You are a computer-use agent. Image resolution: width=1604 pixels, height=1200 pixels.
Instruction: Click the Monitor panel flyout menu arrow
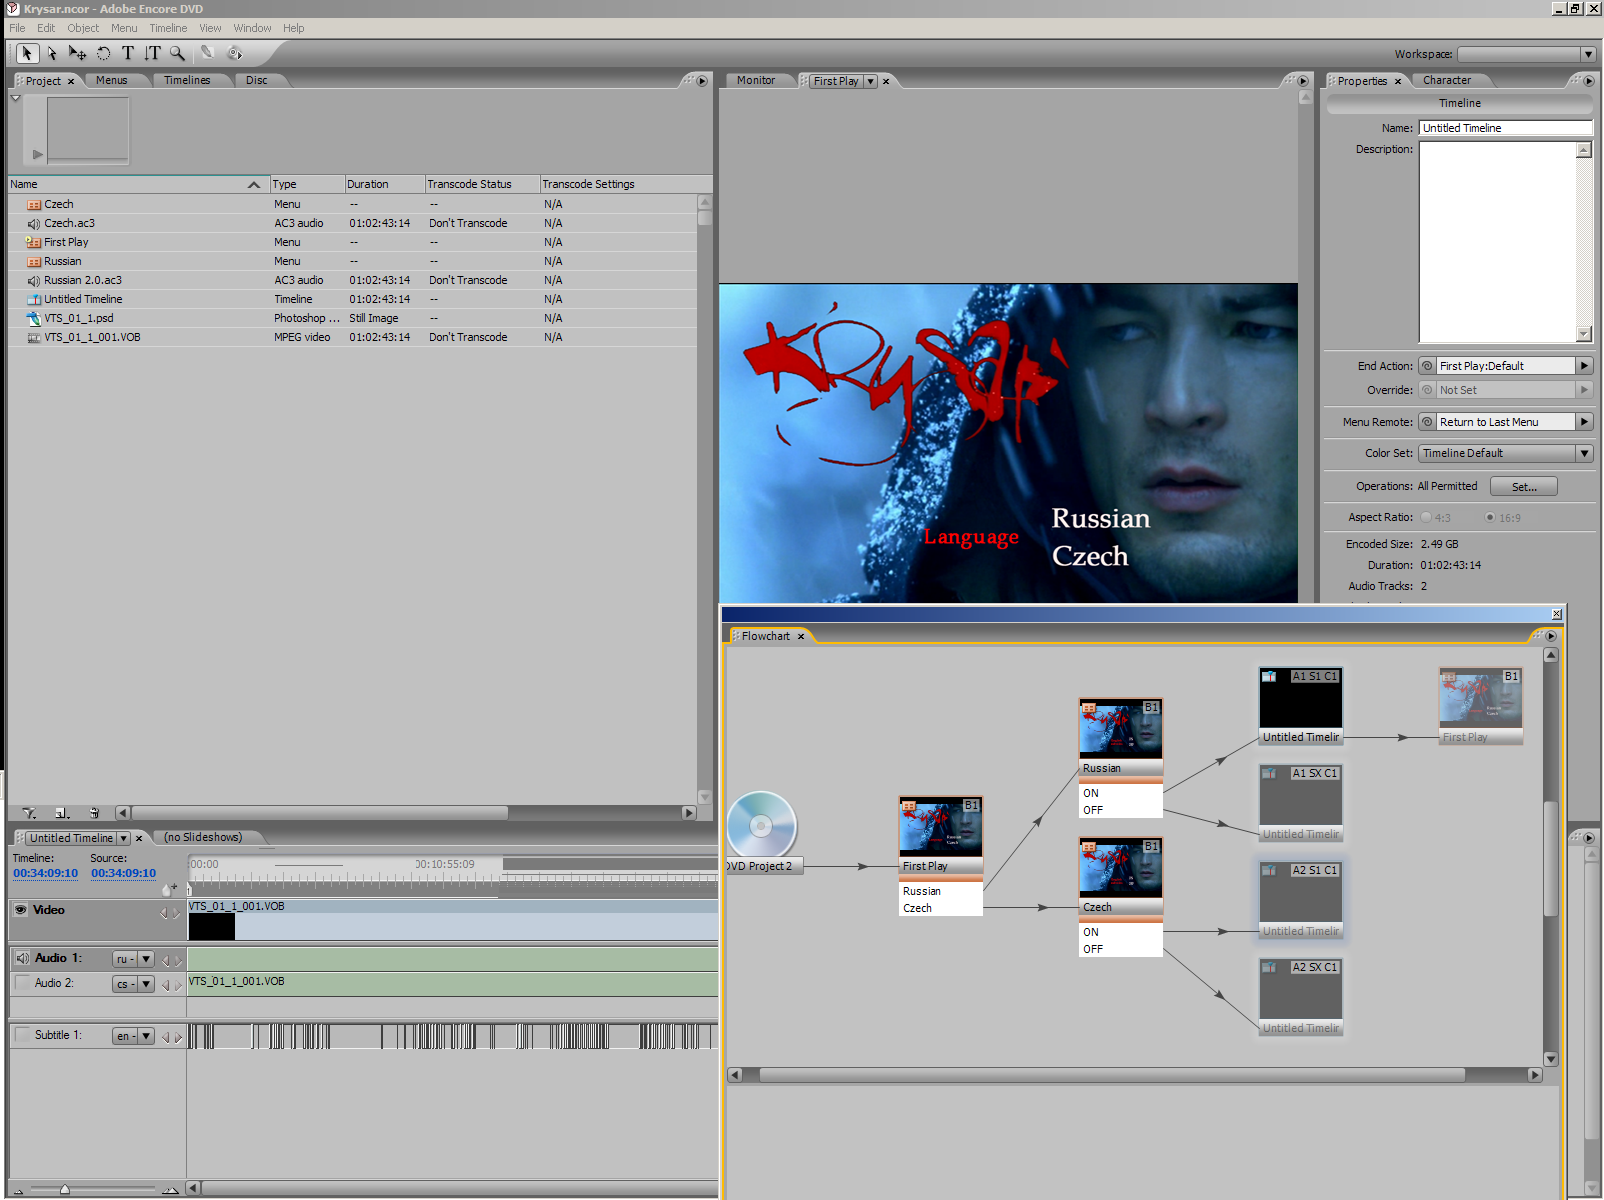[1301, 80]
